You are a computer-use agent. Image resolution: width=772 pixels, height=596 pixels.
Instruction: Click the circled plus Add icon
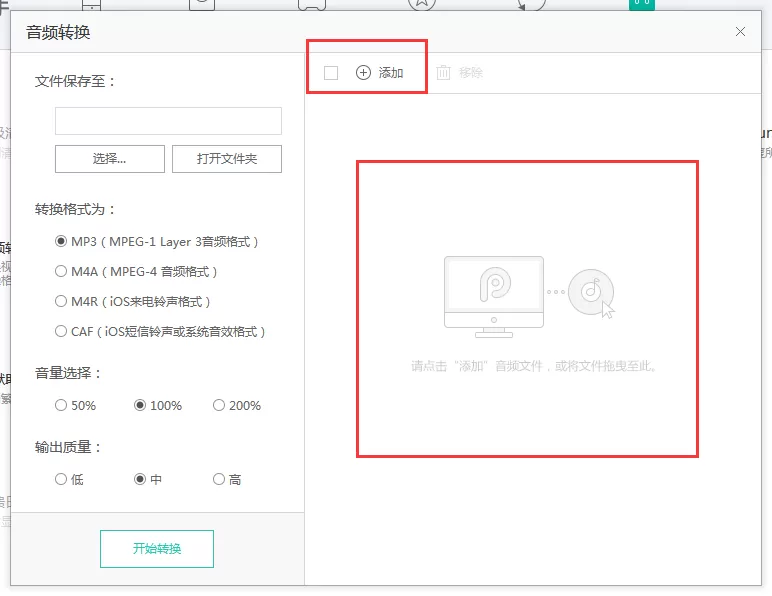coord(363,73)
